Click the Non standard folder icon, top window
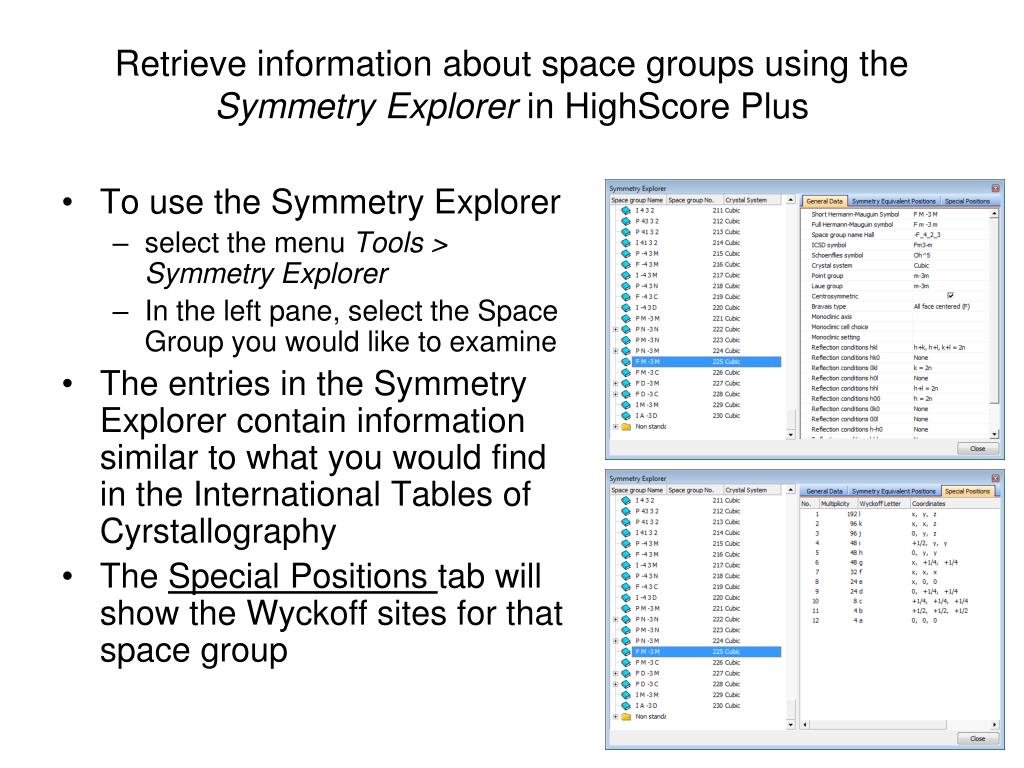The height and width of the screenshot is (768, 1024). pos(626,426)
